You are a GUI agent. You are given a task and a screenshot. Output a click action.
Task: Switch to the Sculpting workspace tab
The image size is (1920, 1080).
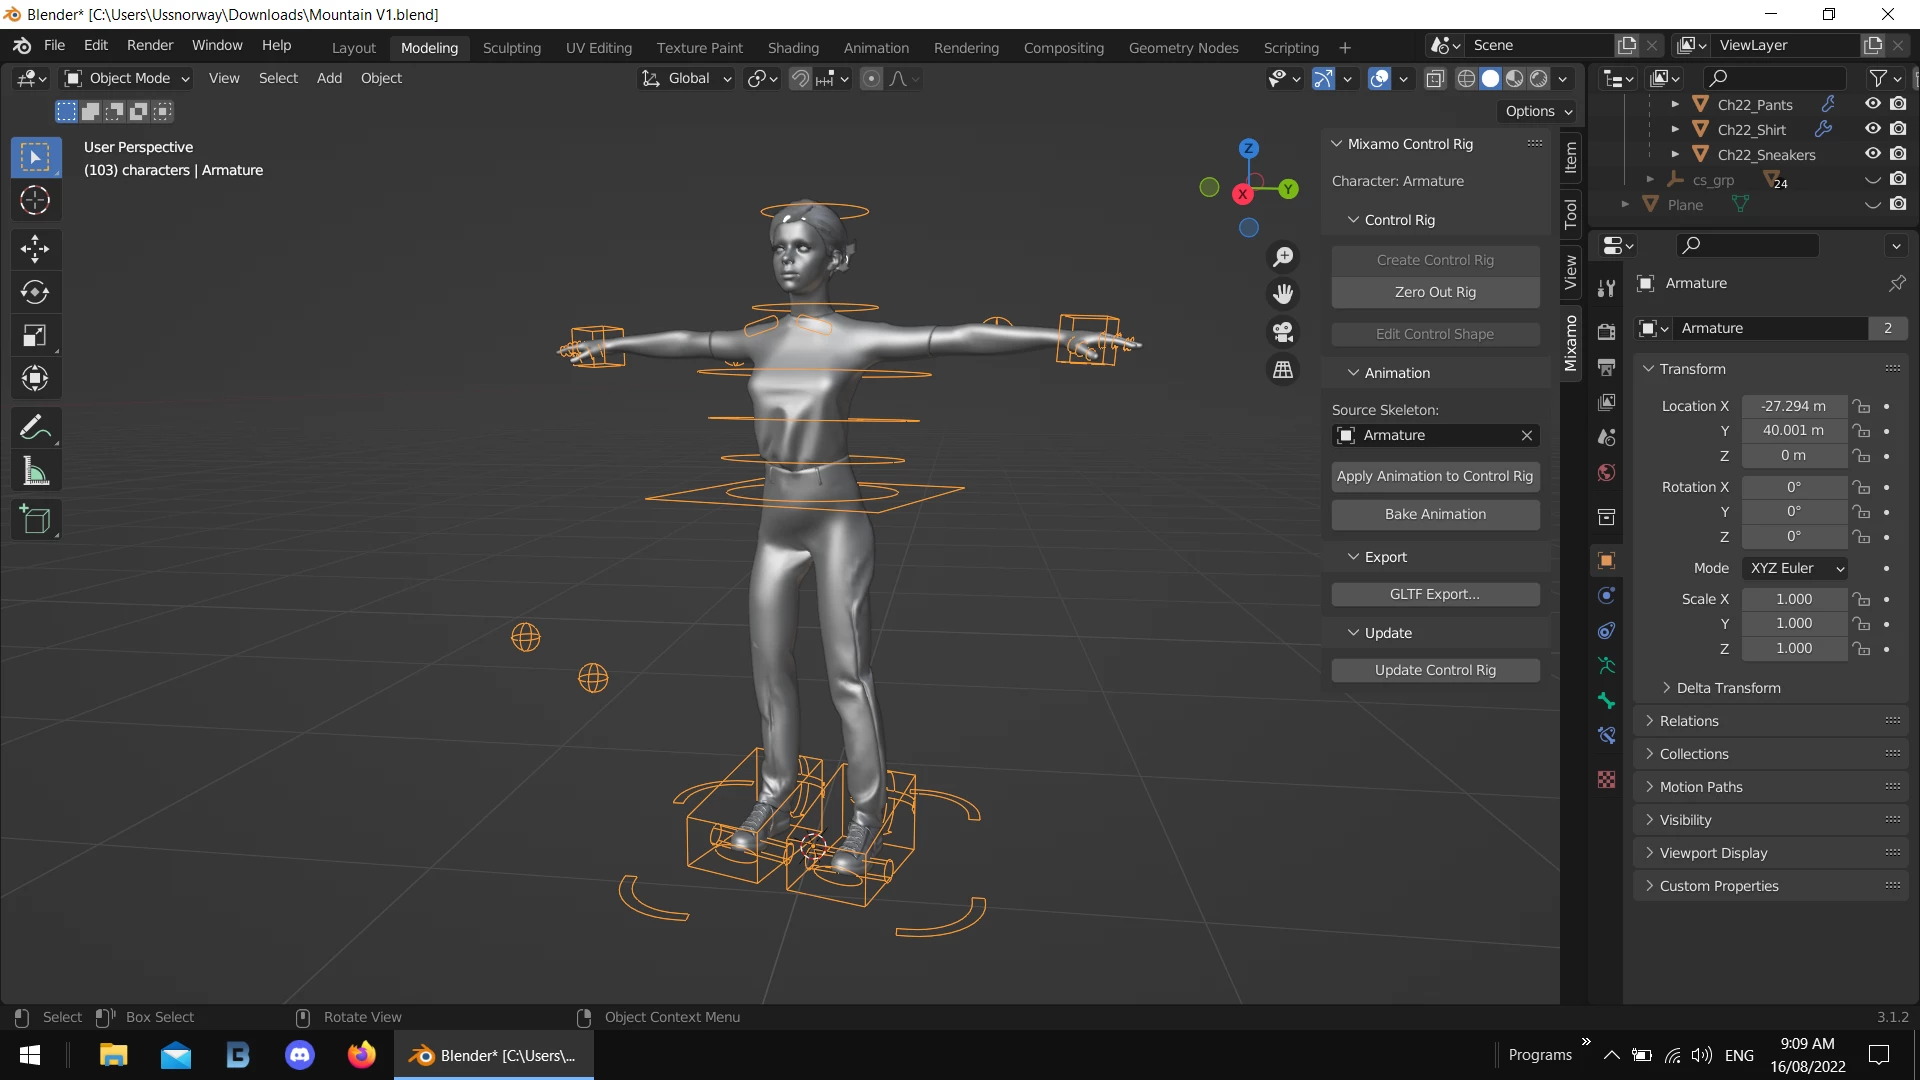tap(511, 47)
